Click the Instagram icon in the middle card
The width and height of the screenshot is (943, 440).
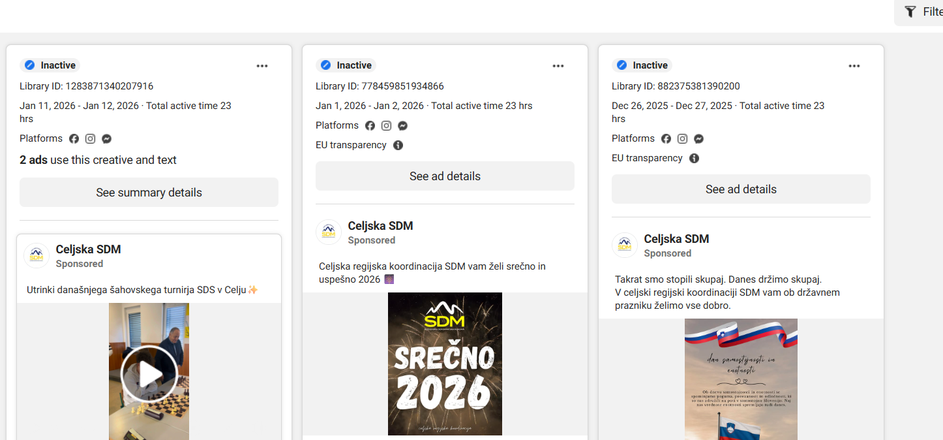(x=386, y=126)
